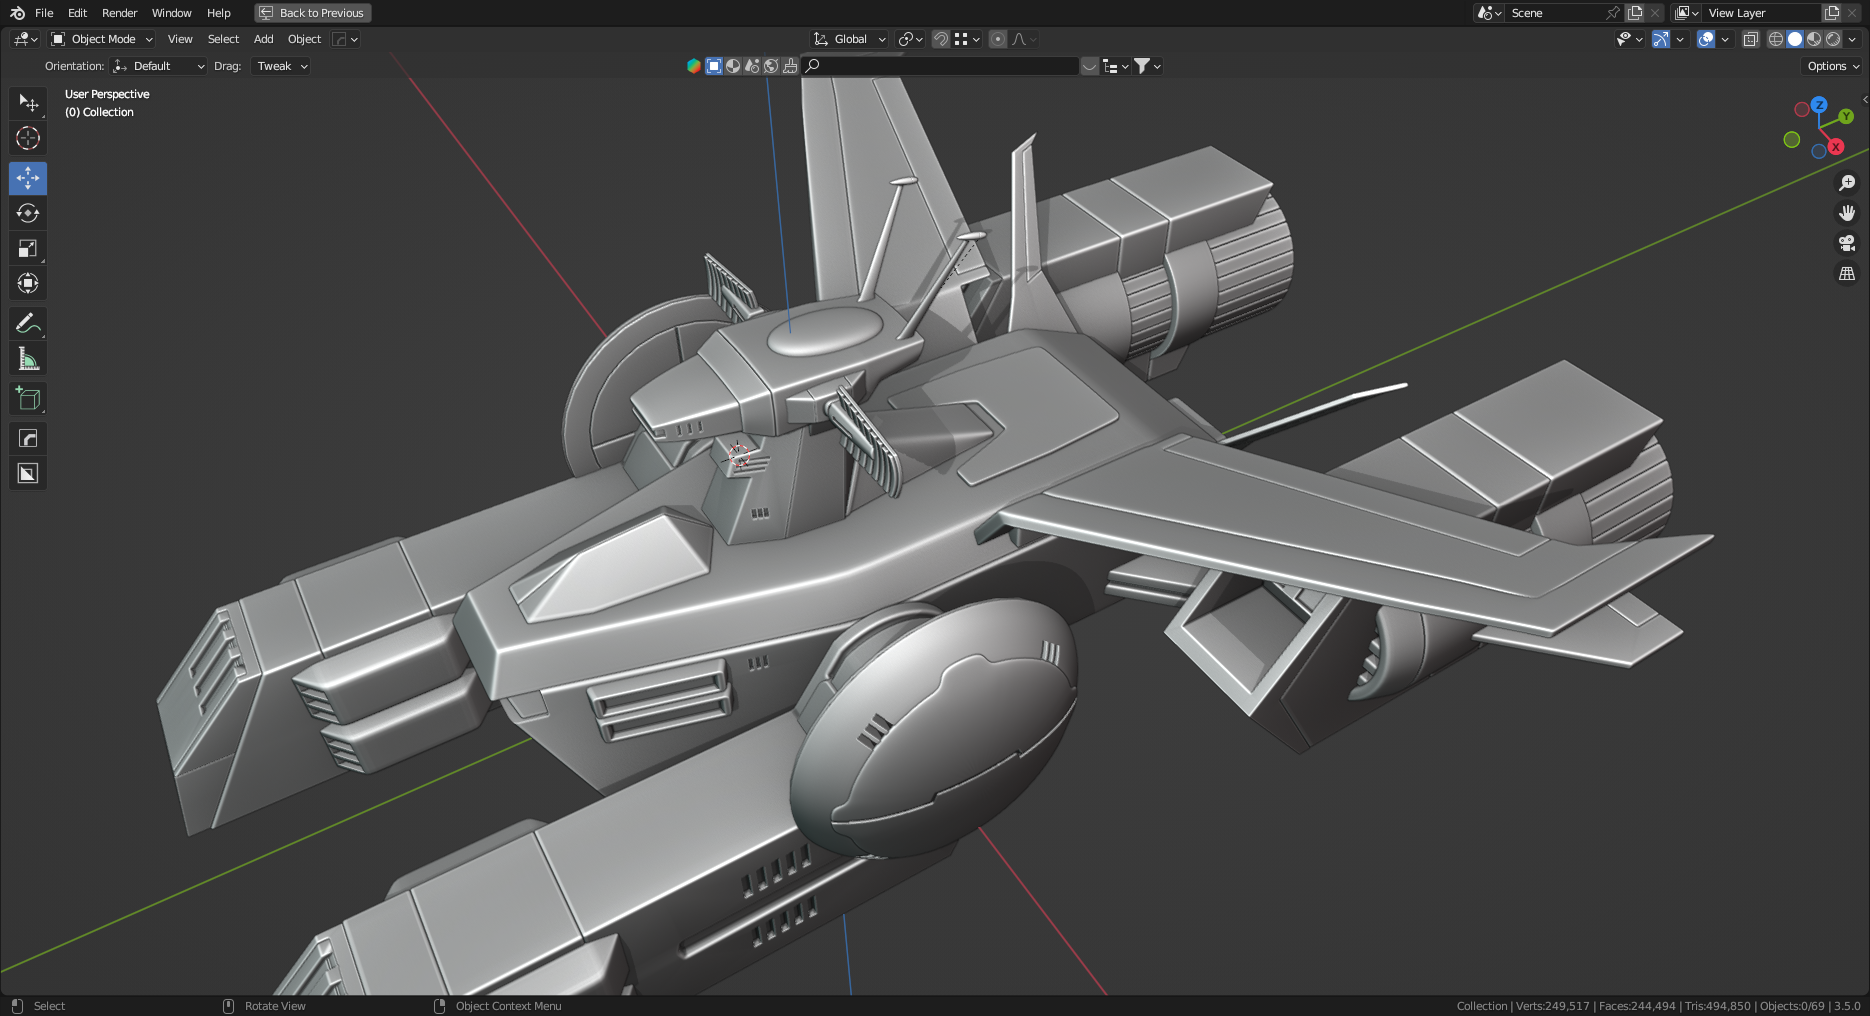This screenshot has height=1016, width=1870.
Task: Switch perspective/orthographic grid gizmo
Action: coord(1847,273)
